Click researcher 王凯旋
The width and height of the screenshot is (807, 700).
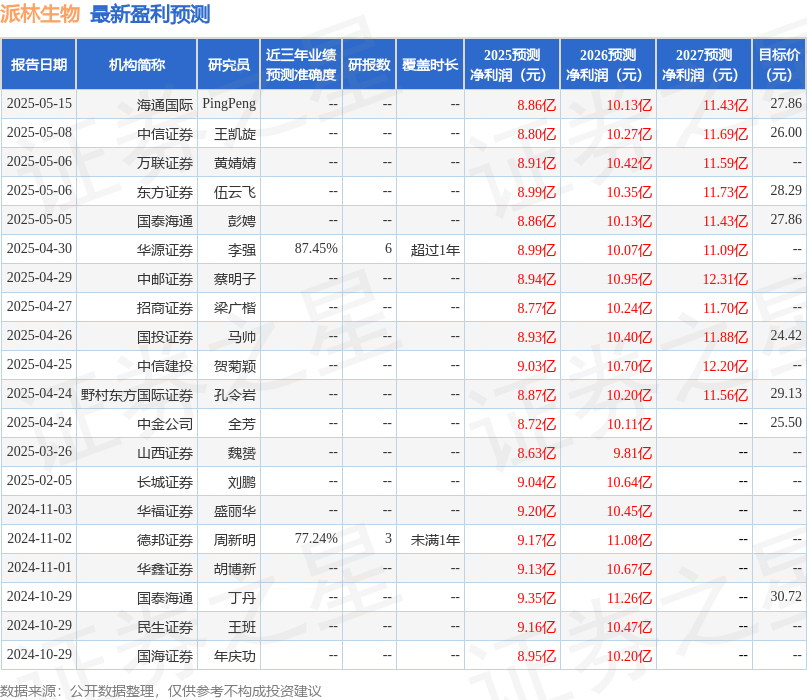coord(235,134)
